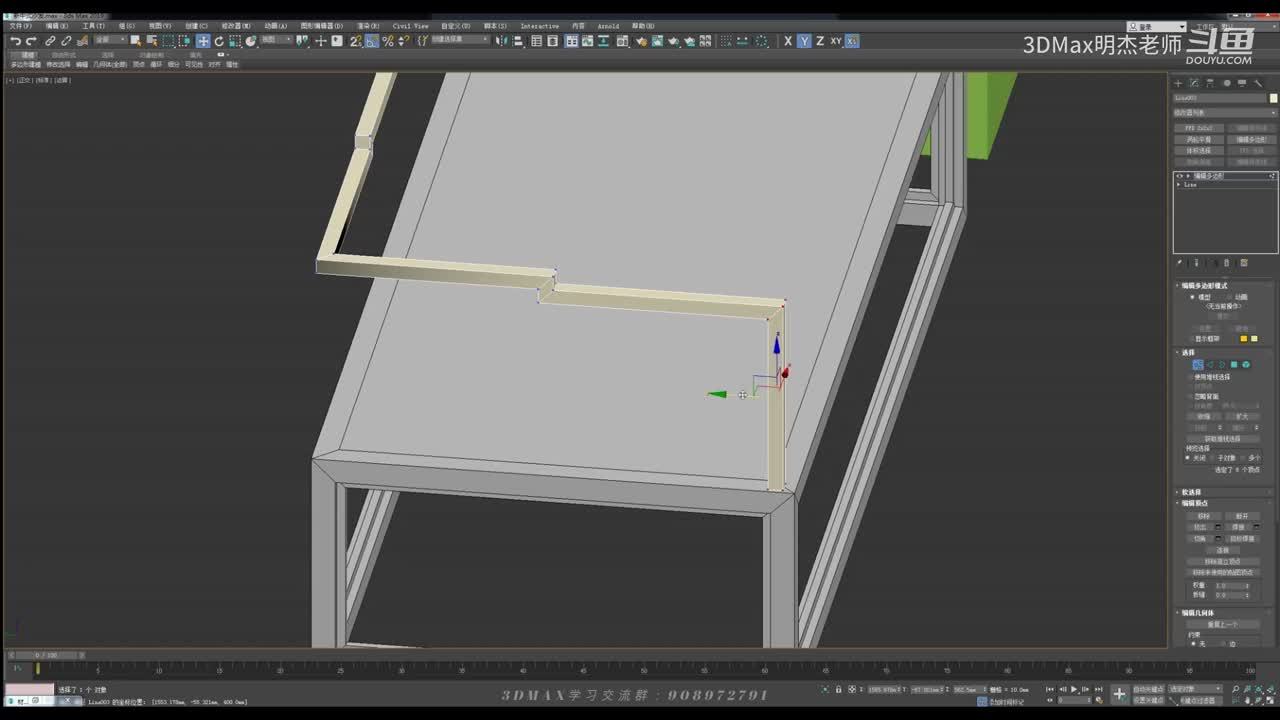The width and height of the screenshot is (1280, 720).
Task: Expand the Line entry in modifier stack
Action: 1179,185
